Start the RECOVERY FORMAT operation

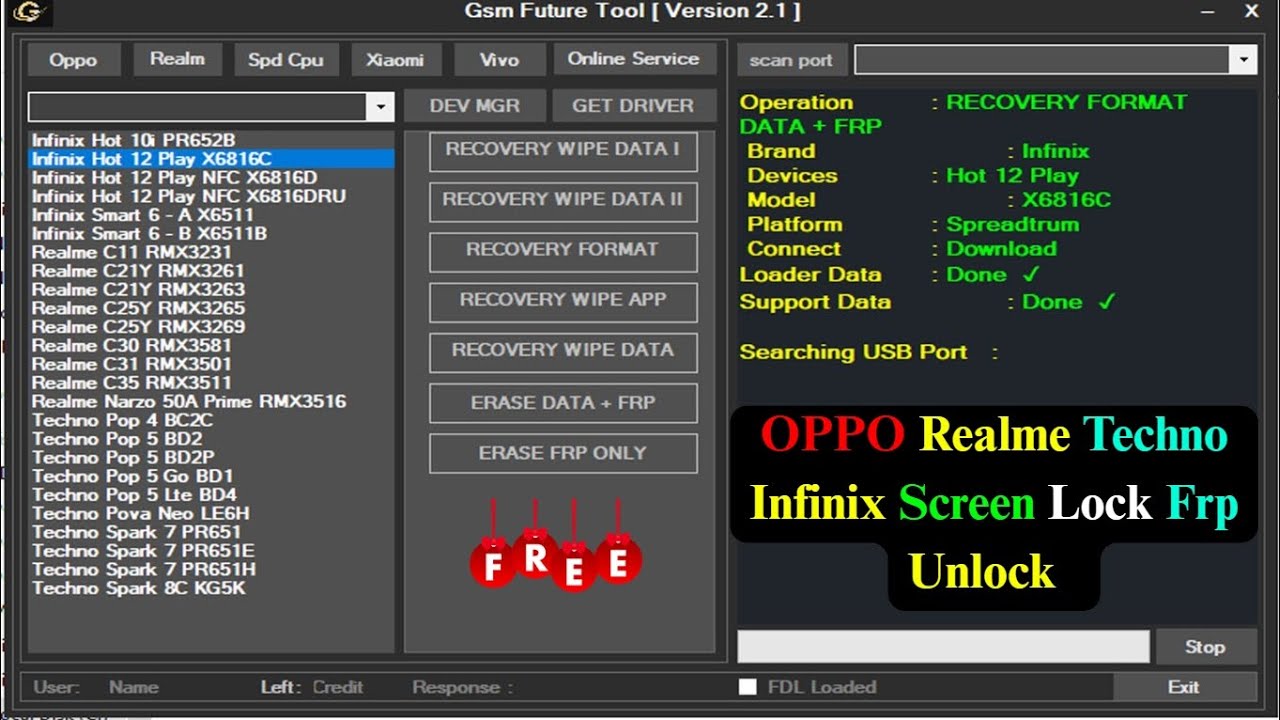click(x=563, y=250)
